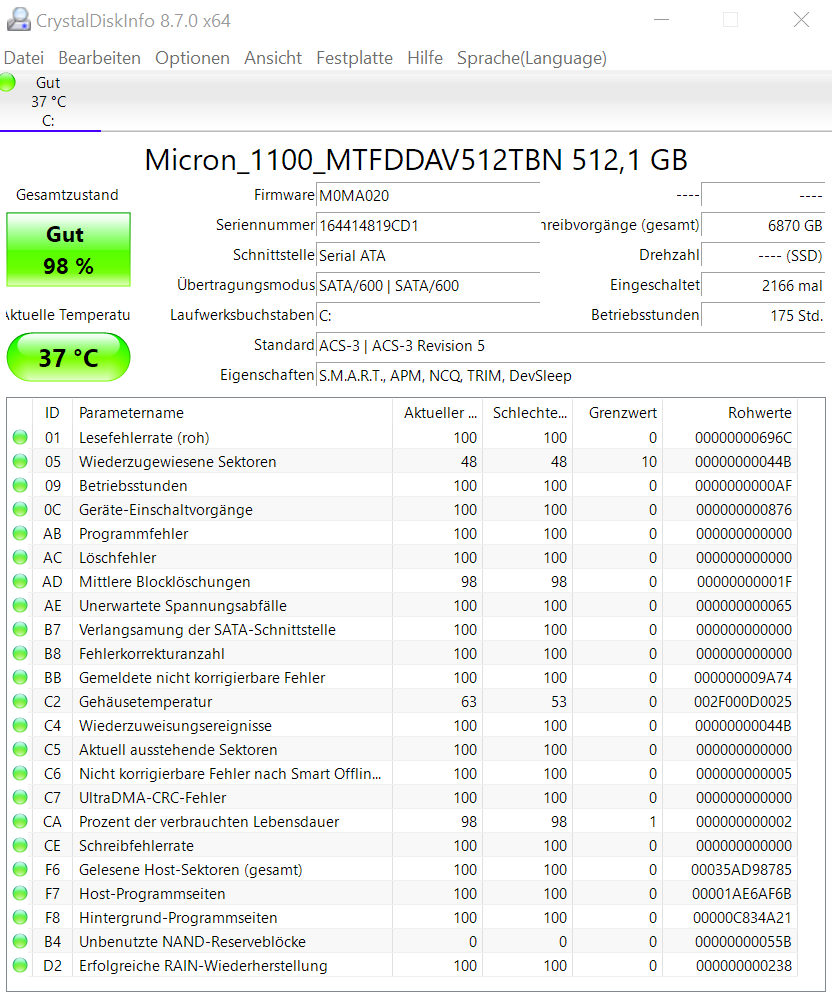The height and width of the screenshot is (999, 832).
Task: Select raw value 00000000696C
Action: (x=743, y=438)
